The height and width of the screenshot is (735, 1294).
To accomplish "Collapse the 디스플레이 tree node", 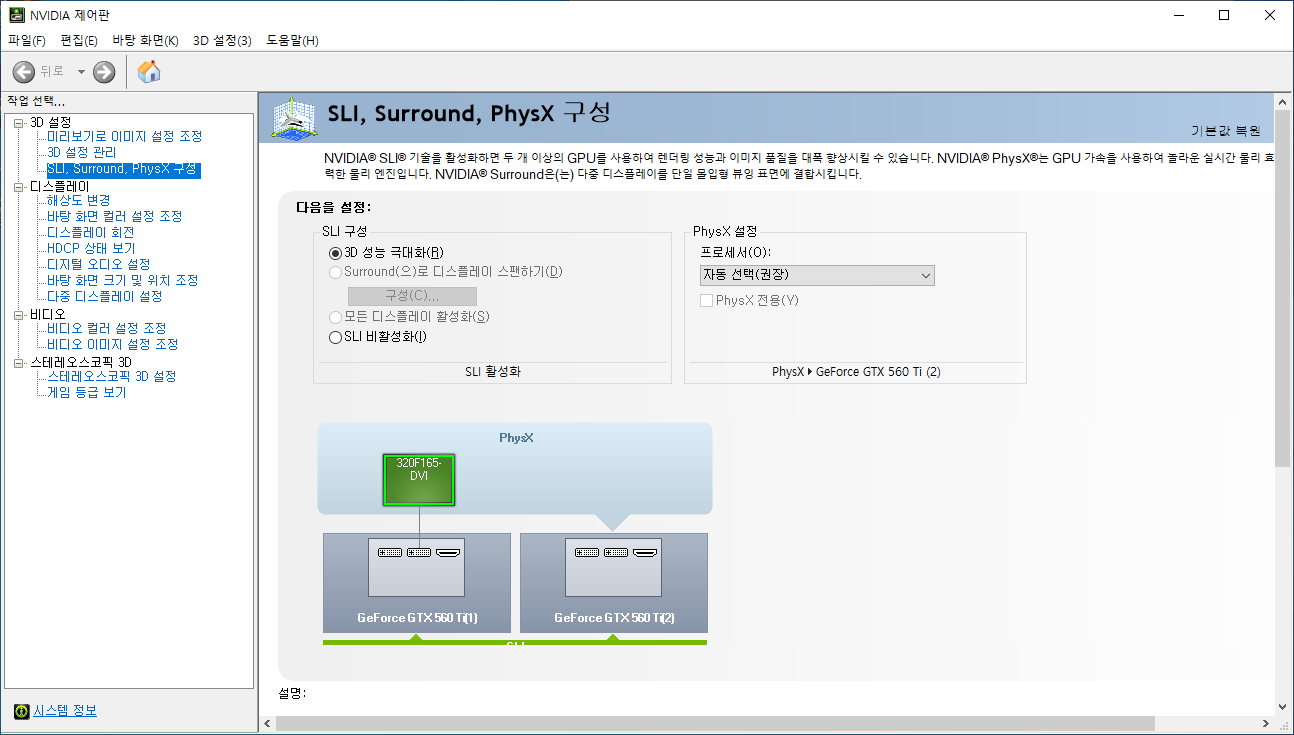I will click(x=19, y=186).
